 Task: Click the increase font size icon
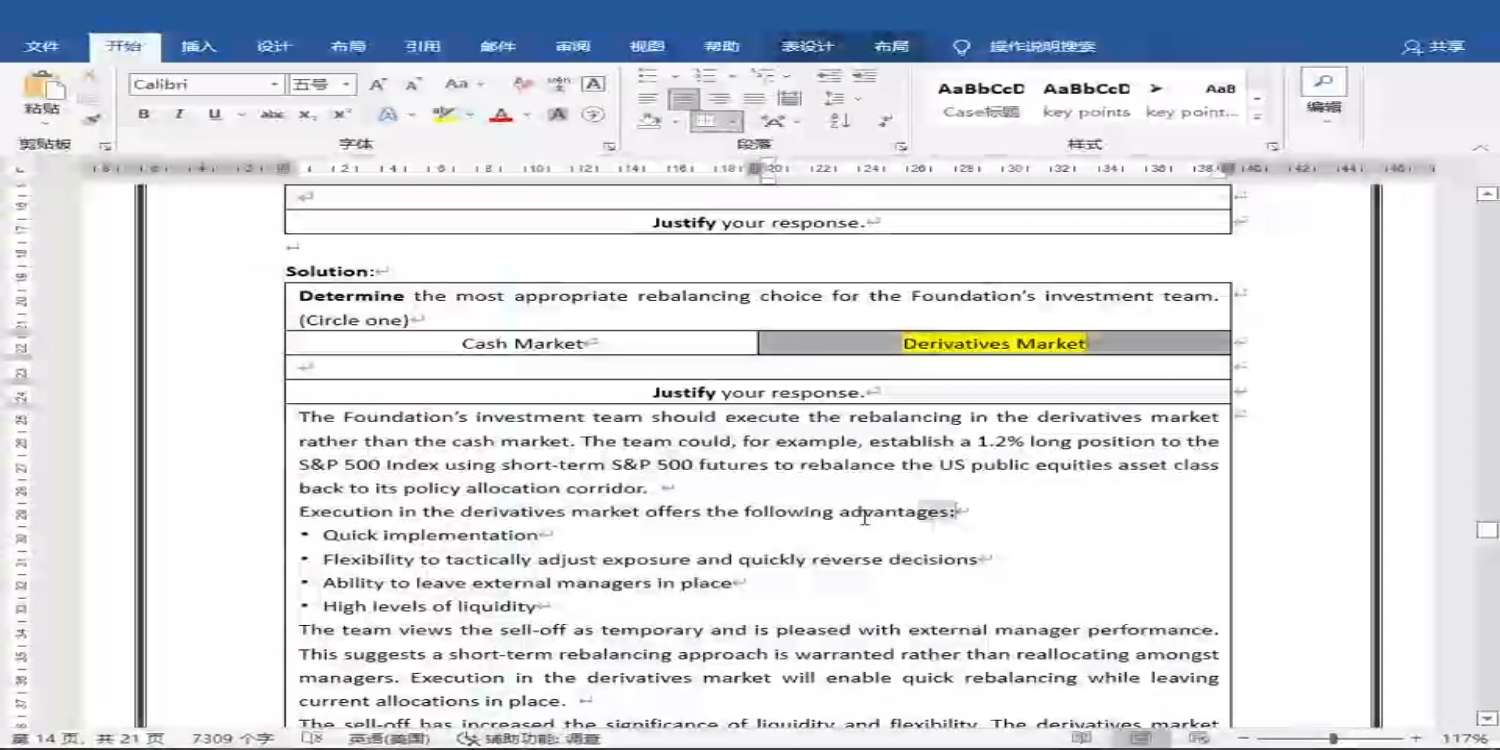click(378, 85)
